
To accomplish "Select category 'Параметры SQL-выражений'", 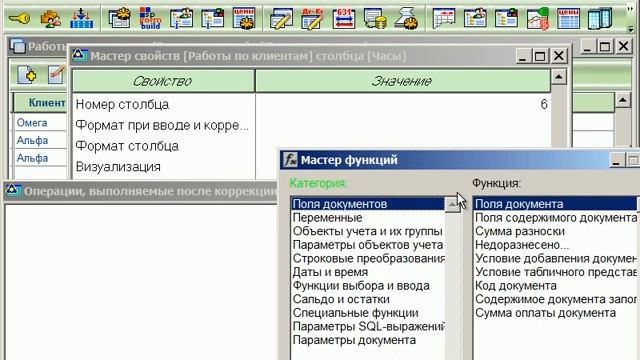I will point(368,327).
